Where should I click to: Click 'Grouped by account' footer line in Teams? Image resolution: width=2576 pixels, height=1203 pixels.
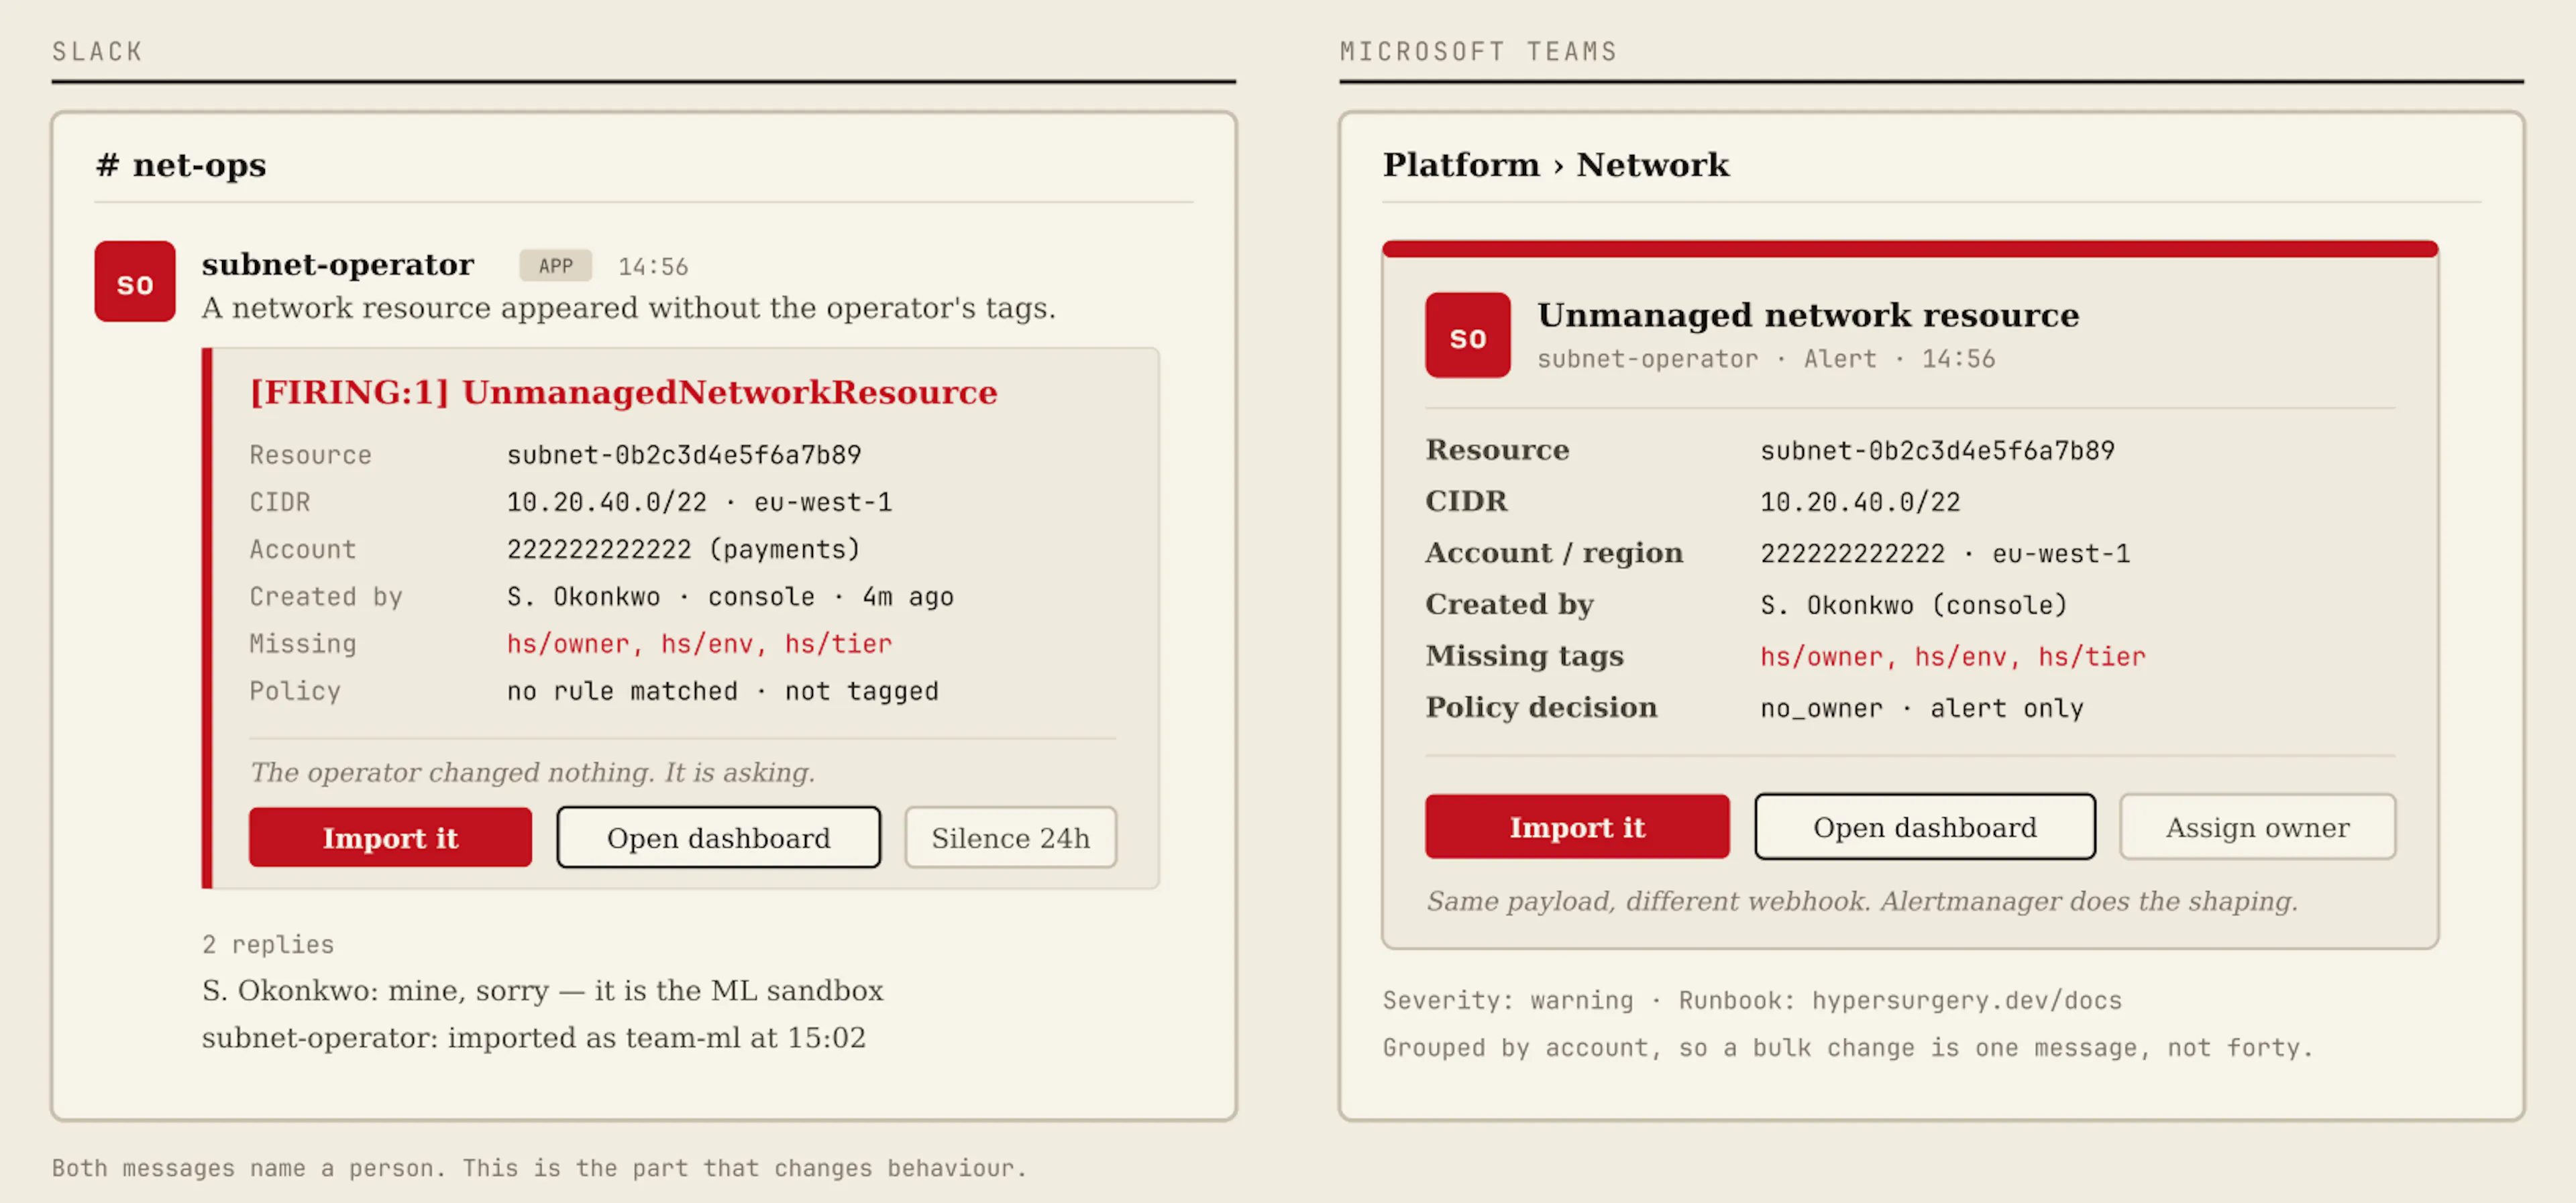click(1848, 1047)
